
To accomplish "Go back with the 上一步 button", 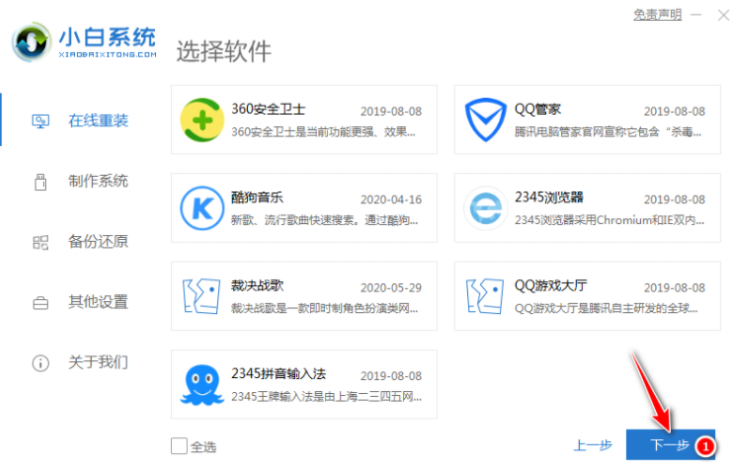I will coord(592,446).
